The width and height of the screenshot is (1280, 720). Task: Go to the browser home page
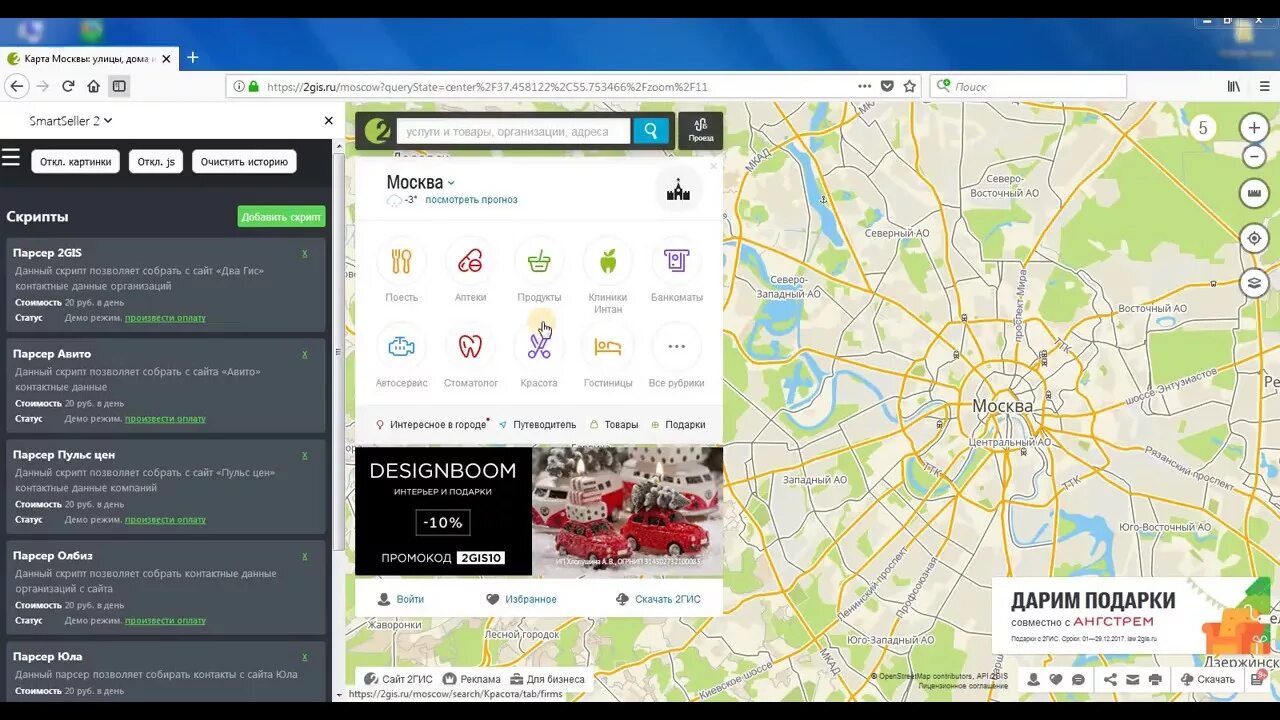94,86
